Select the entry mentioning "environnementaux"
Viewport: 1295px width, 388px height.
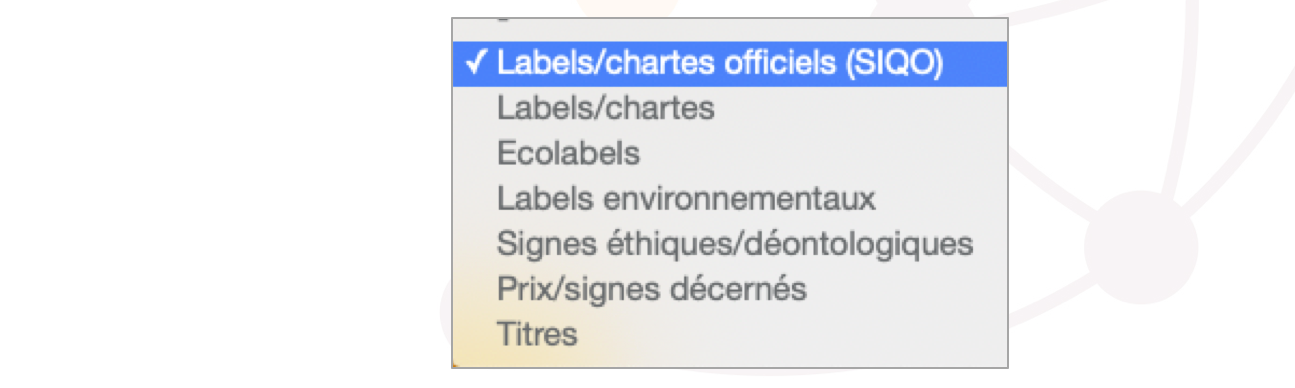pos(730,198)
